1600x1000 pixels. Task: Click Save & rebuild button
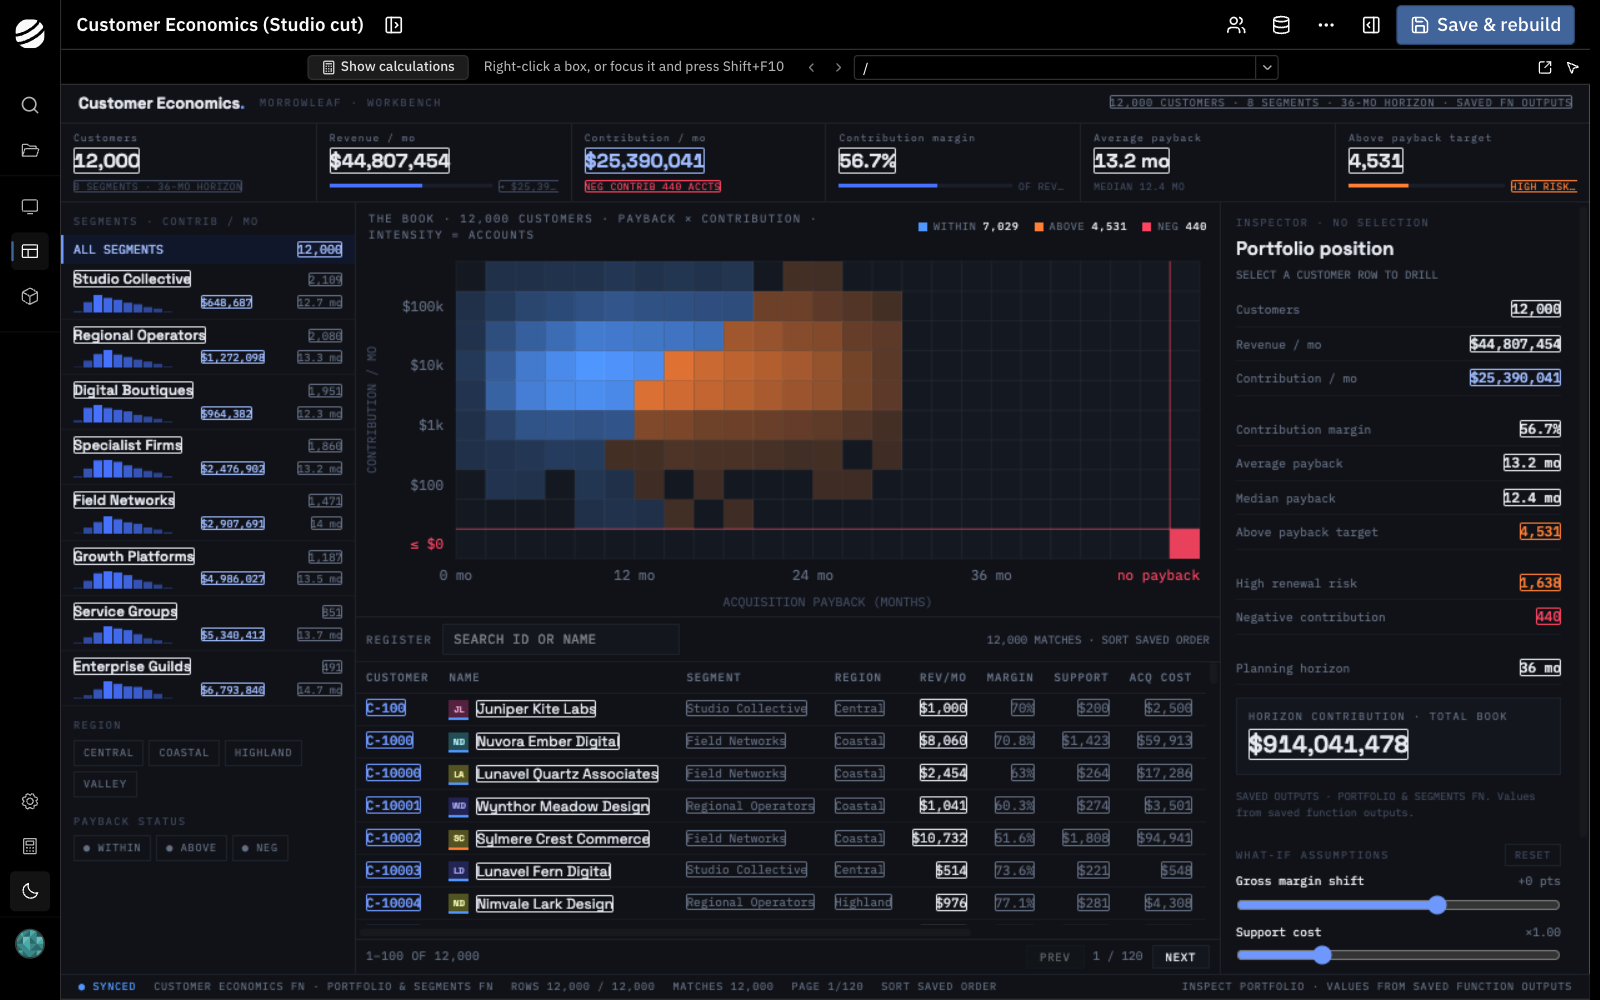1485,25
